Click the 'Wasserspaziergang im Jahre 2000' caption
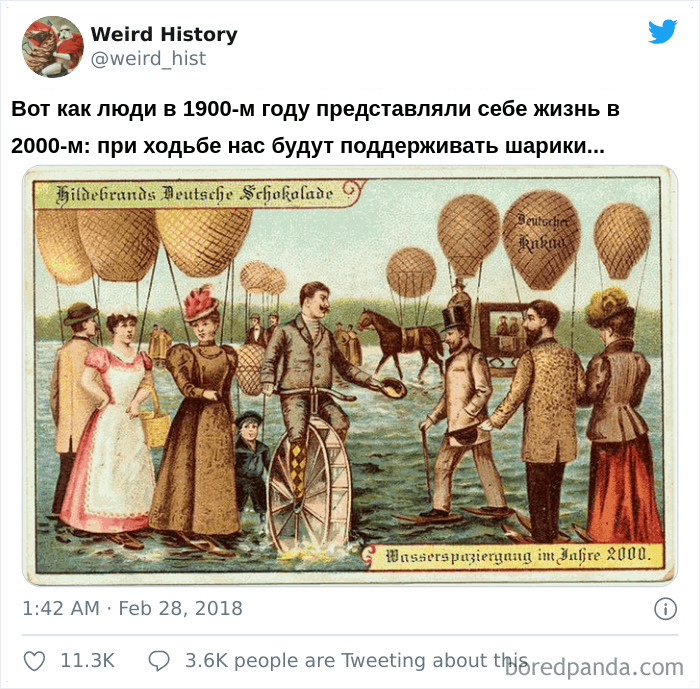Image resolution: width=700 pixels, height=689 pixels. [517, 556]
